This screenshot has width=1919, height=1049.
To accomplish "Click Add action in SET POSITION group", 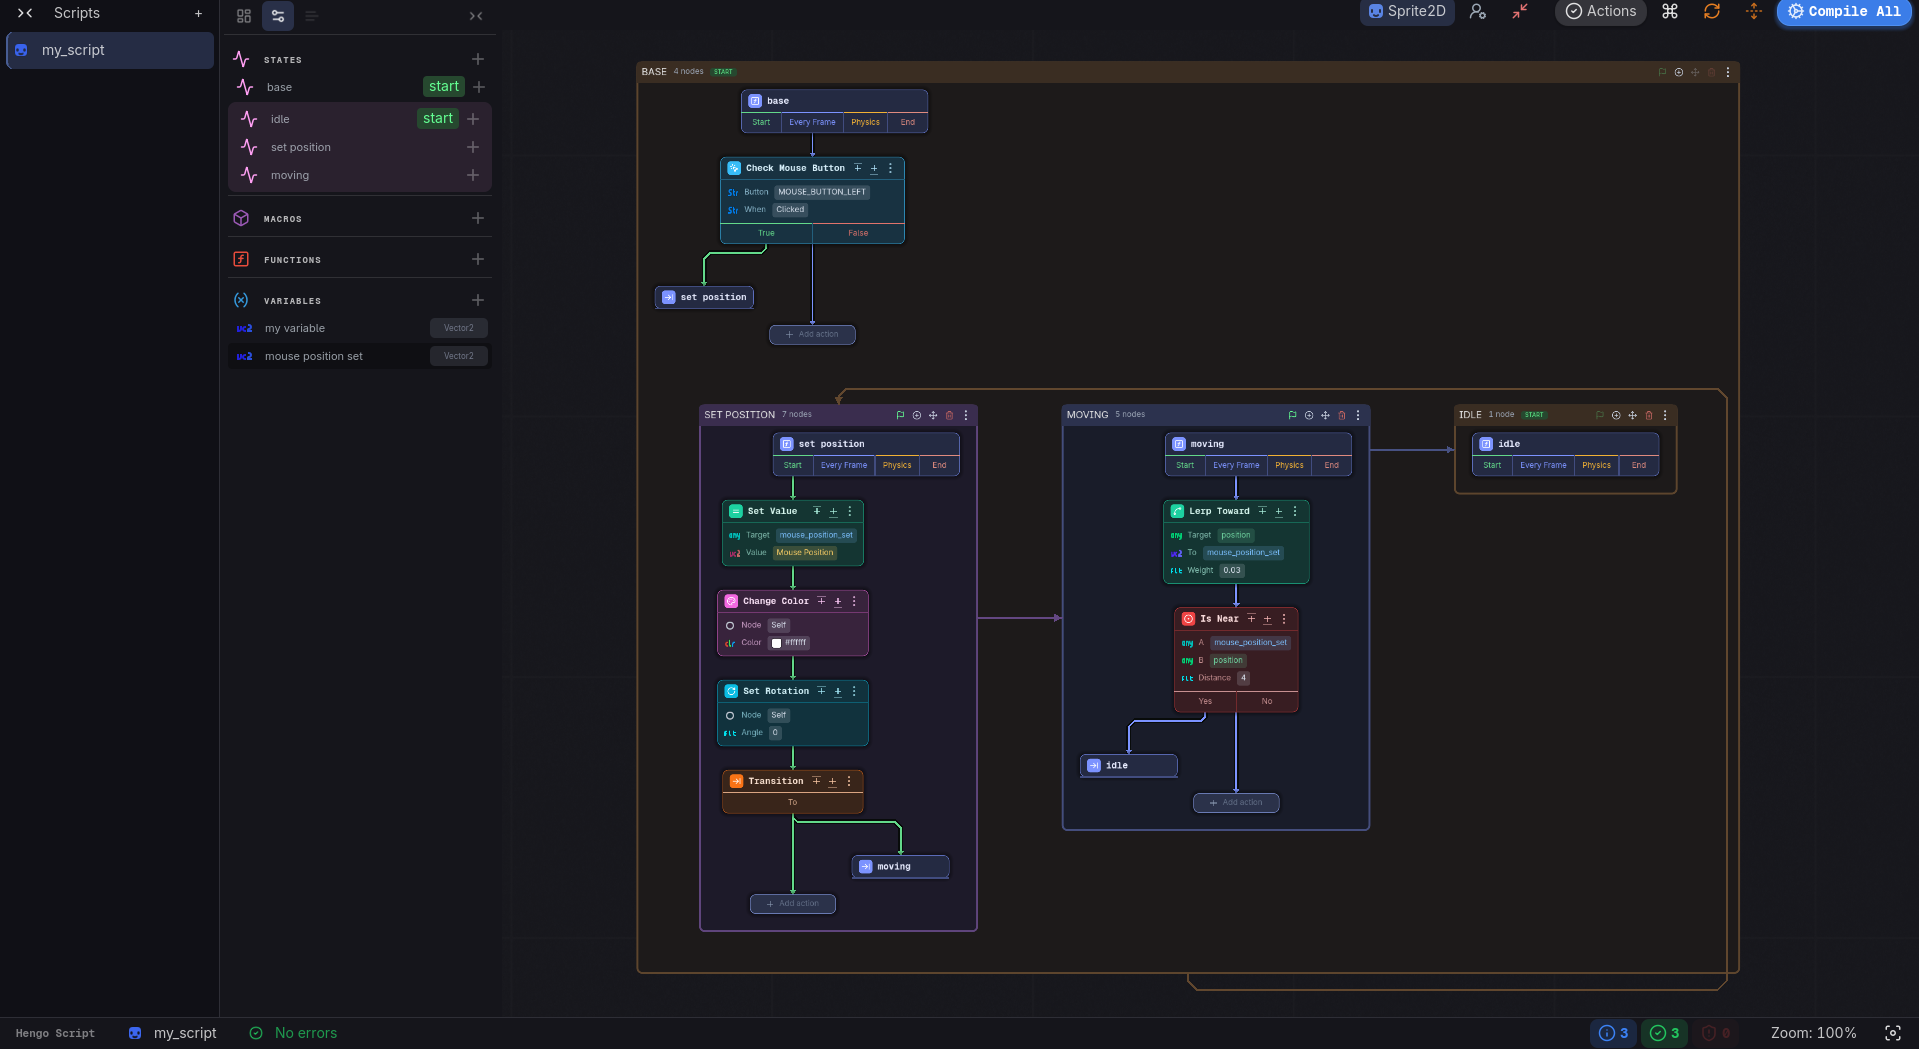I will pos(793,904).
